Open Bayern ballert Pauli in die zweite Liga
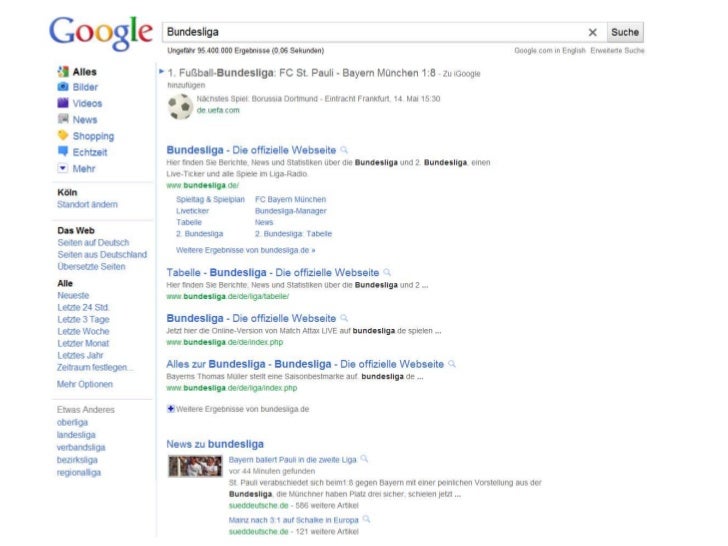Viewport: 728px width, 546px height. tap(292, 460)
